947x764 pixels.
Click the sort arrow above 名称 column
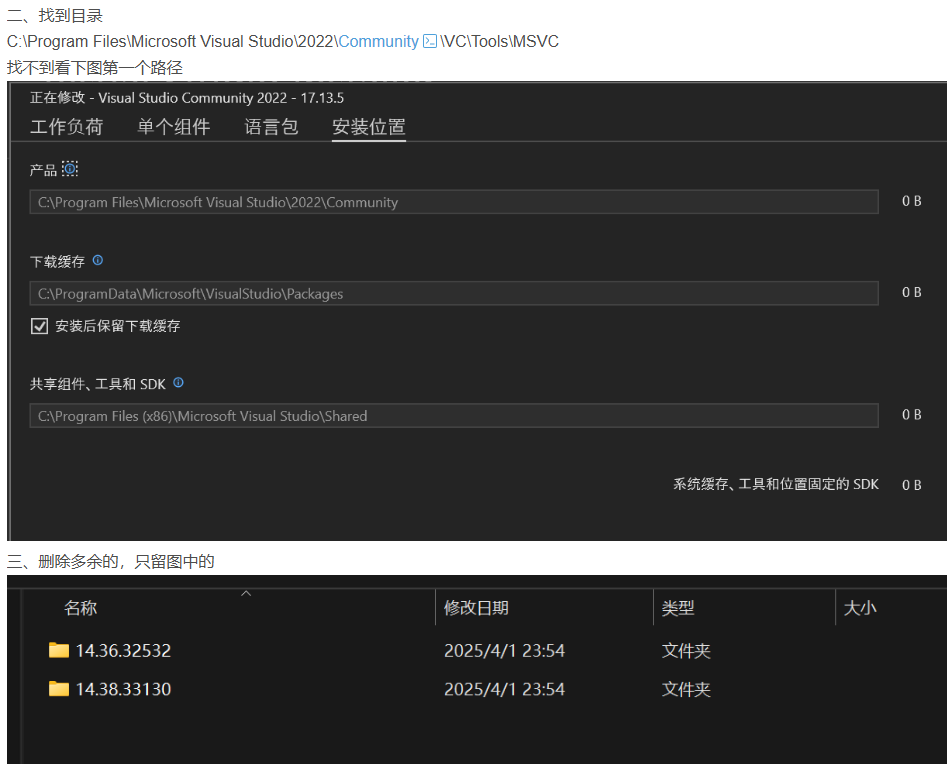[246, 594]
